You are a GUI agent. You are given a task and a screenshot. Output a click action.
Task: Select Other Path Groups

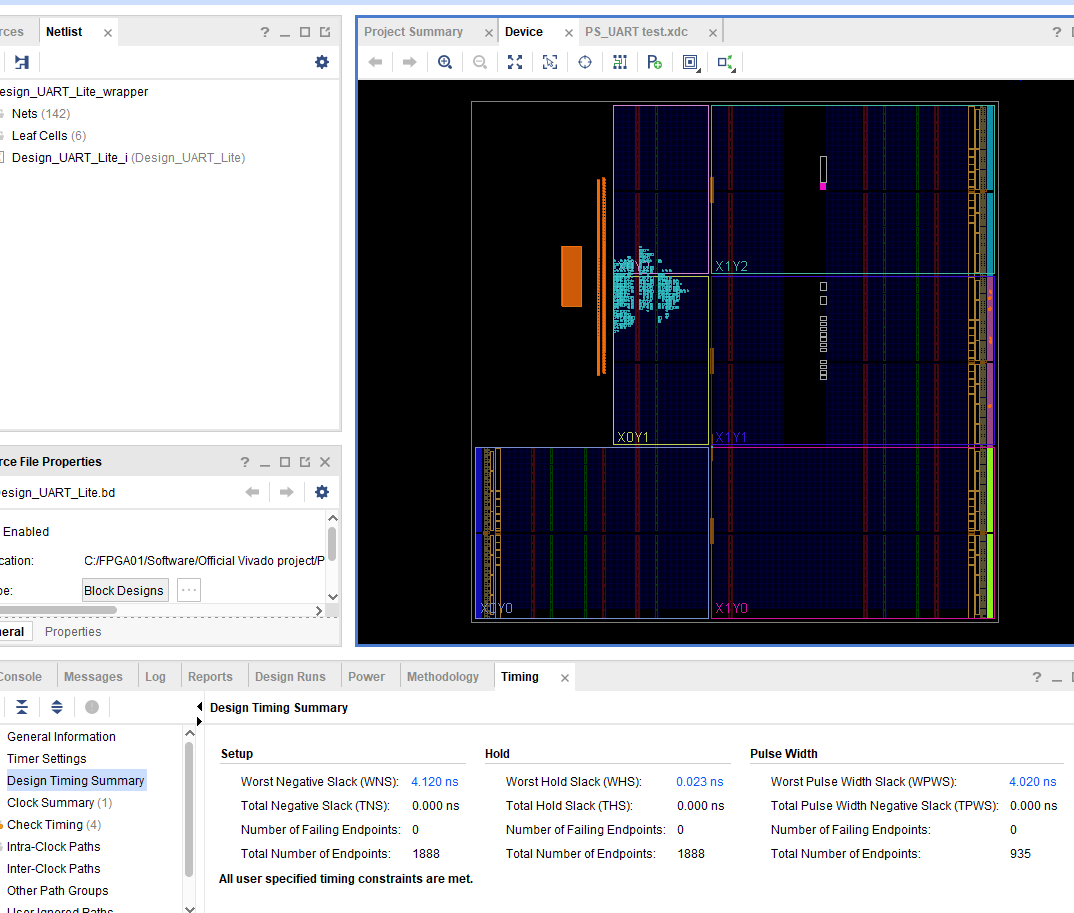point(58,890)
